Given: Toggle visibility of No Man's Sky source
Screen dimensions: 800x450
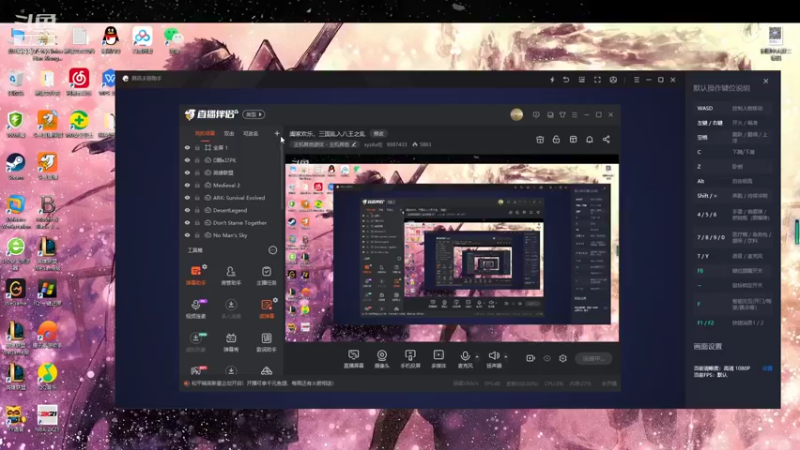Looking at the screenshot, I should (x=187, y=235).
